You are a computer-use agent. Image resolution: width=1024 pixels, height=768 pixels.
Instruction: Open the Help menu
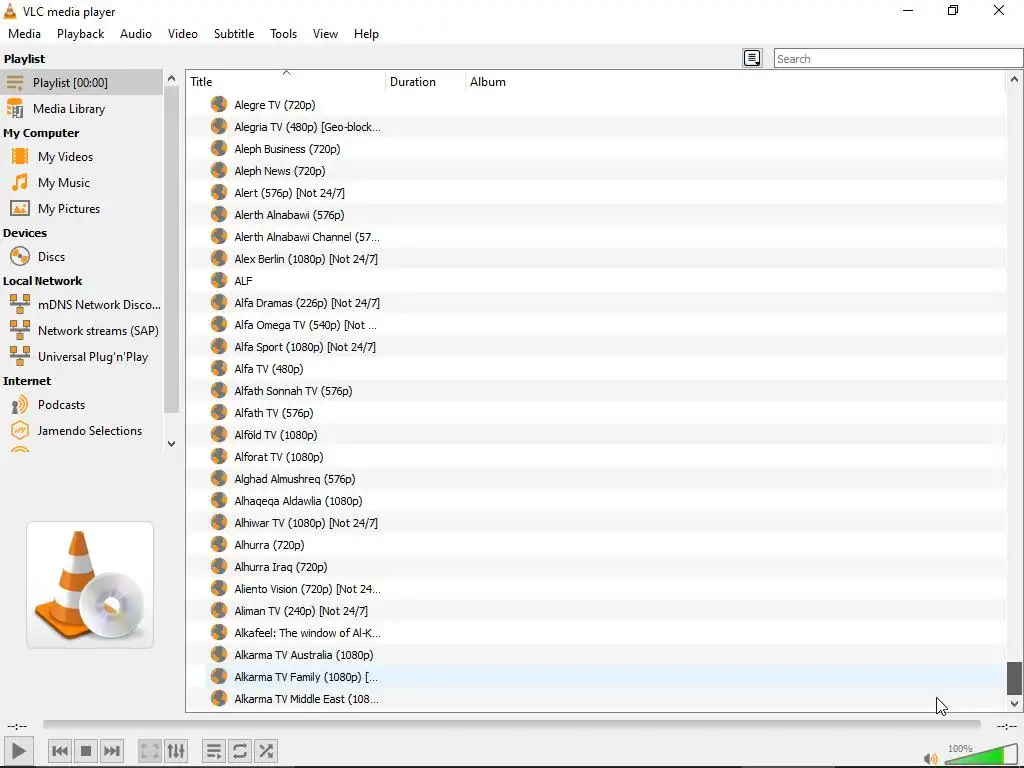[366, 34]
